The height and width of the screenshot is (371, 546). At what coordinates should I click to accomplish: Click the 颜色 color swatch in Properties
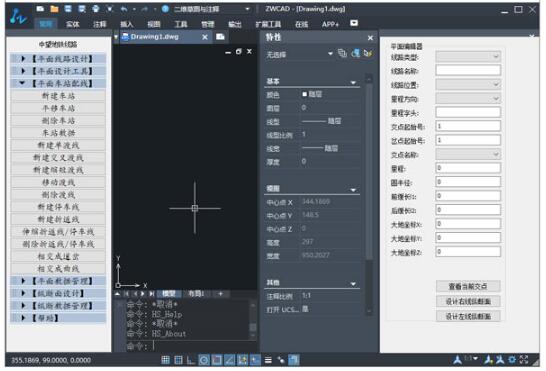pos(305,94)
